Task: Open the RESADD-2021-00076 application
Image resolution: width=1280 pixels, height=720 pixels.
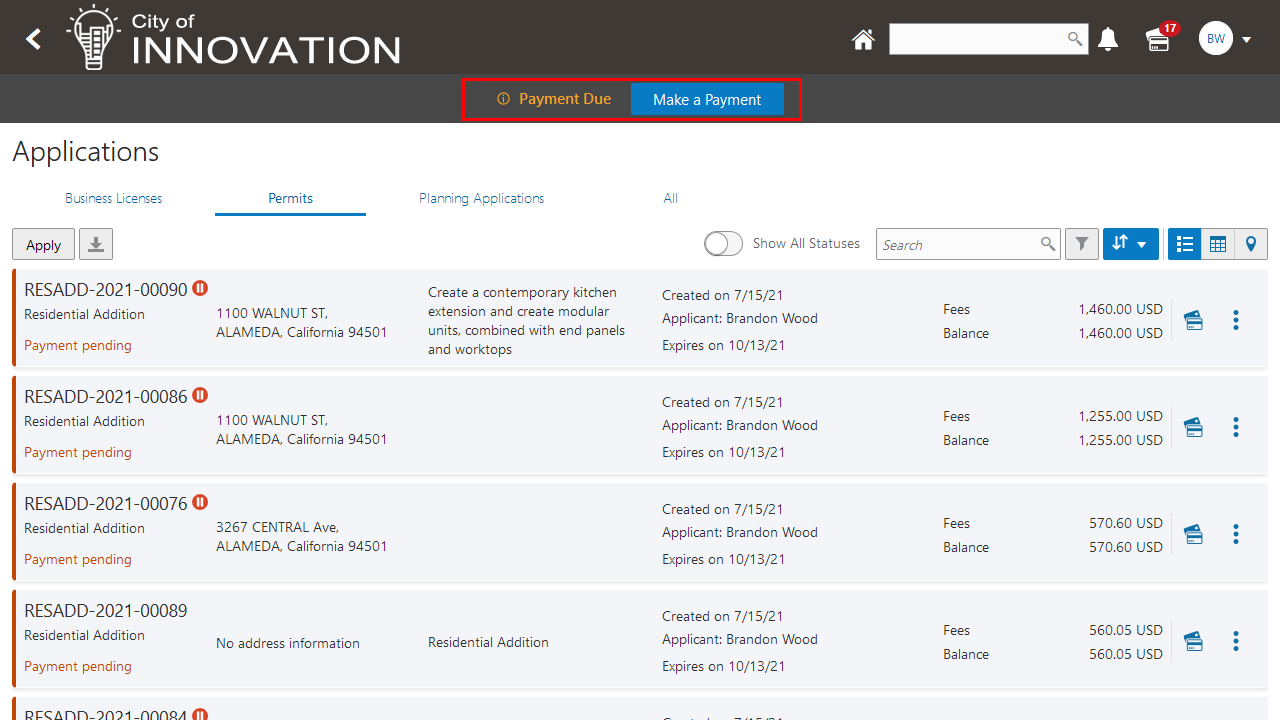Action: 105,503
